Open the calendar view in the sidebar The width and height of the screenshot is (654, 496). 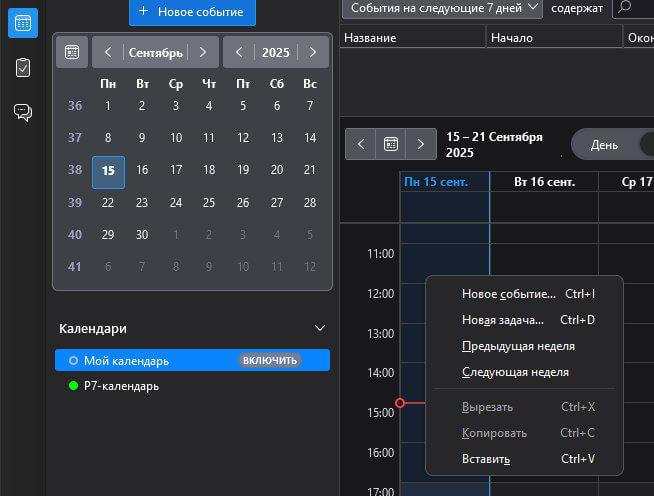coord(22,23)
